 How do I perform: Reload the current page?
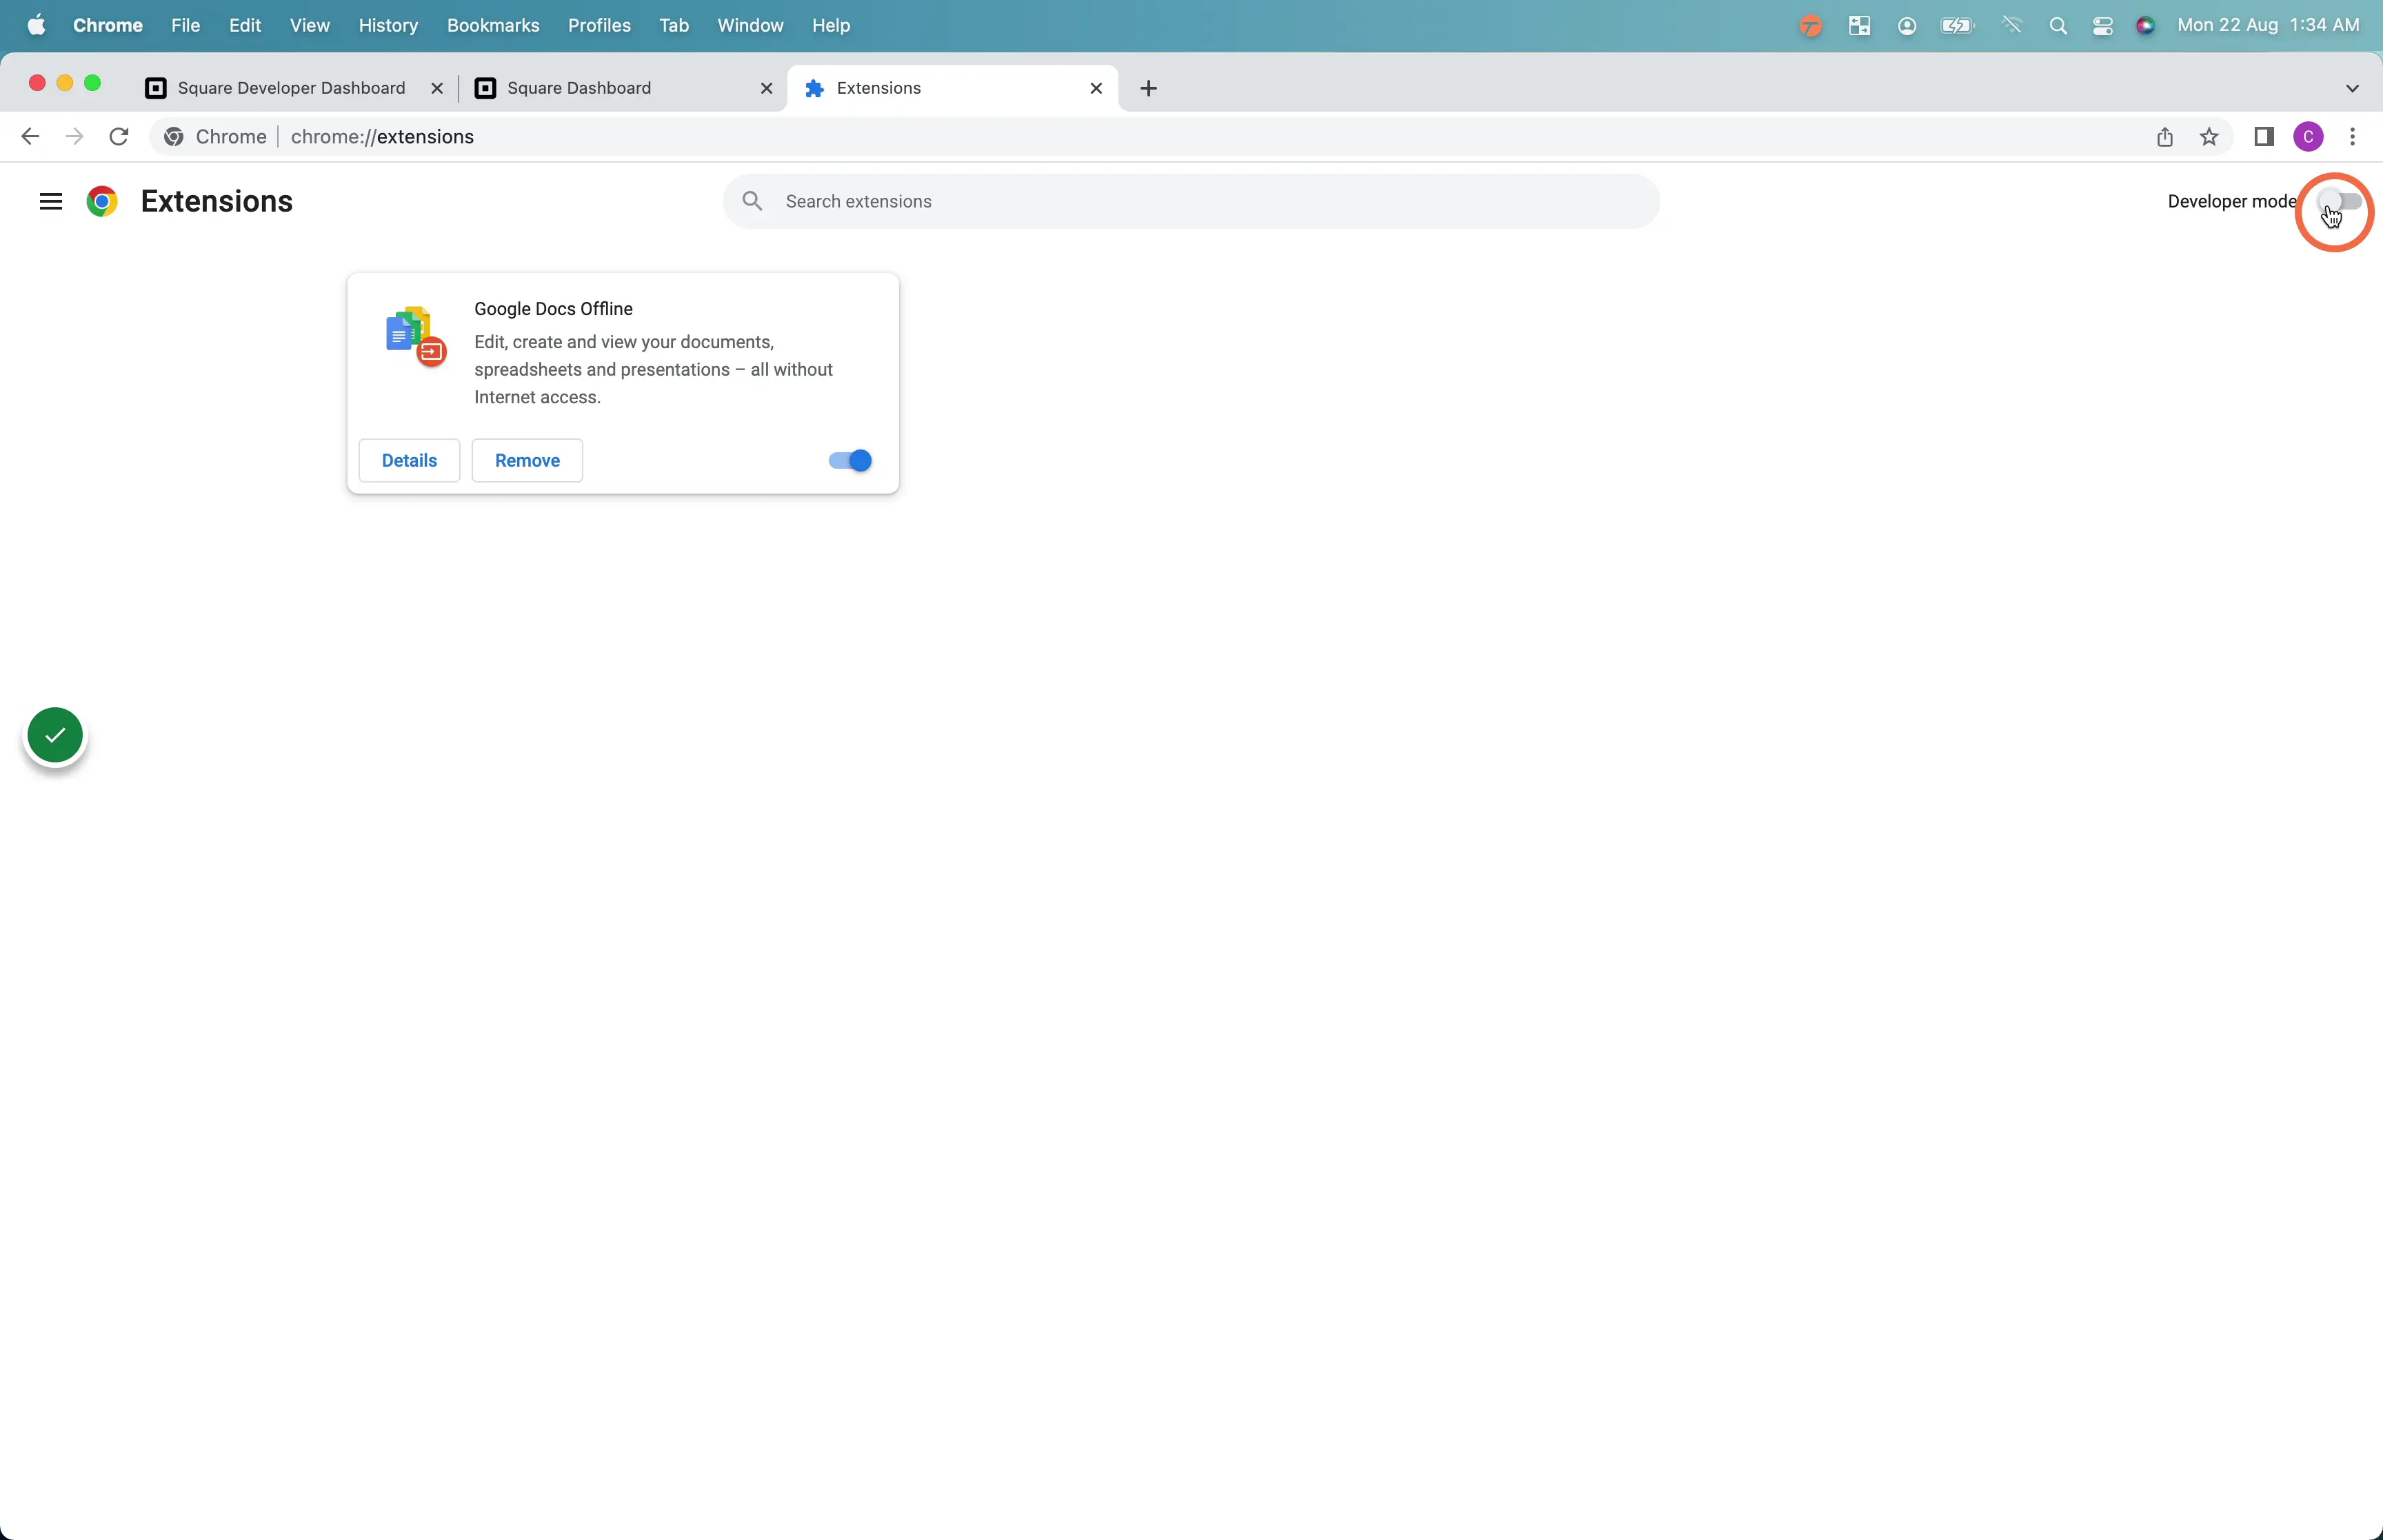coord(119,137)
